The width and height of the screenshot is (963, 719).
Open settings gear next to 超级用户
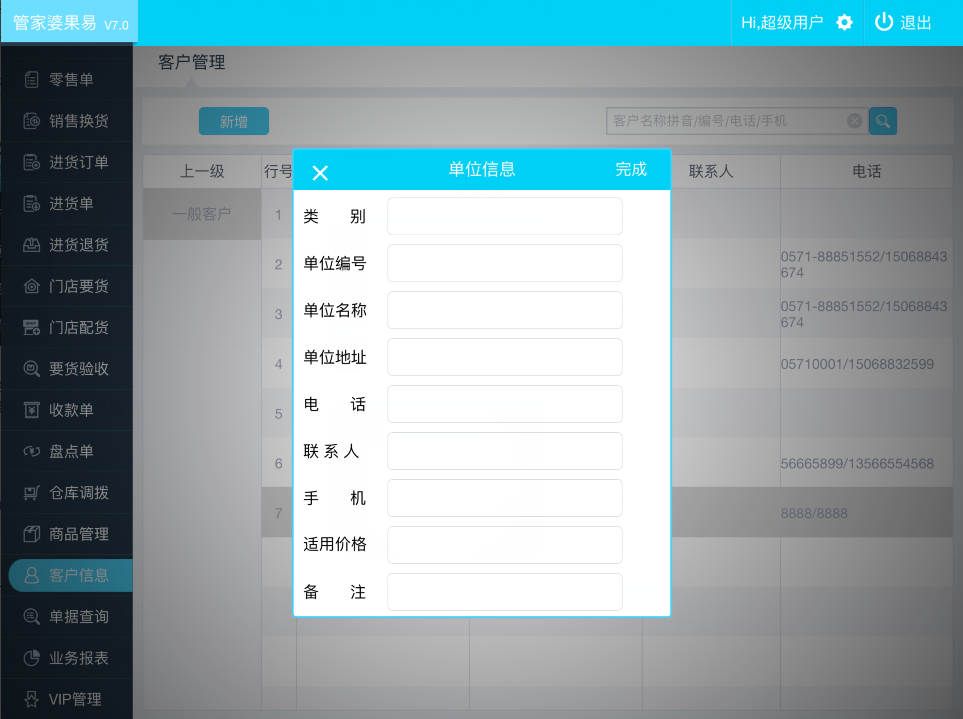pos(844,23)
